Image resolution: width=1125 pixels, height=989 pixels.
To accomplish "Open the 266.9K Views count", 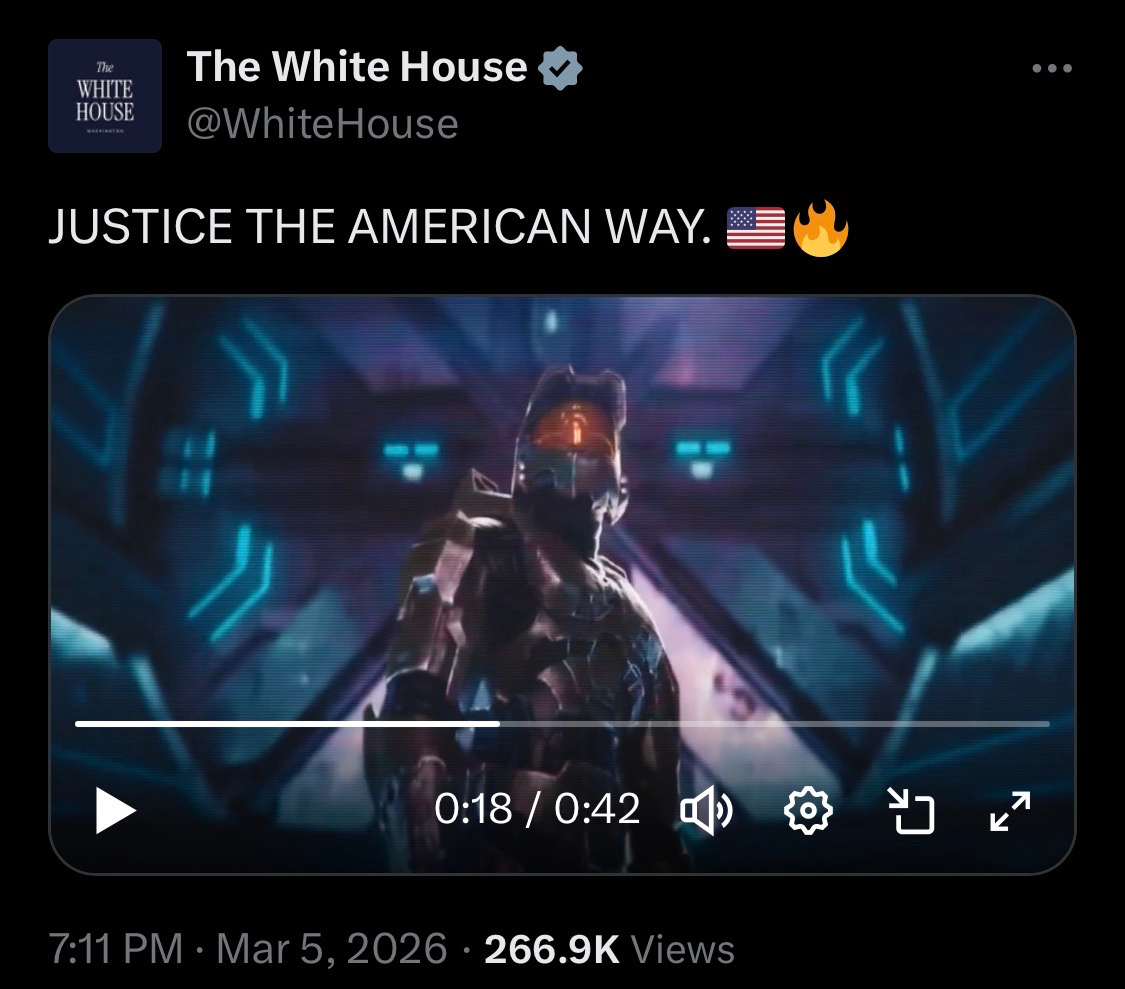I will click(609, 949).
